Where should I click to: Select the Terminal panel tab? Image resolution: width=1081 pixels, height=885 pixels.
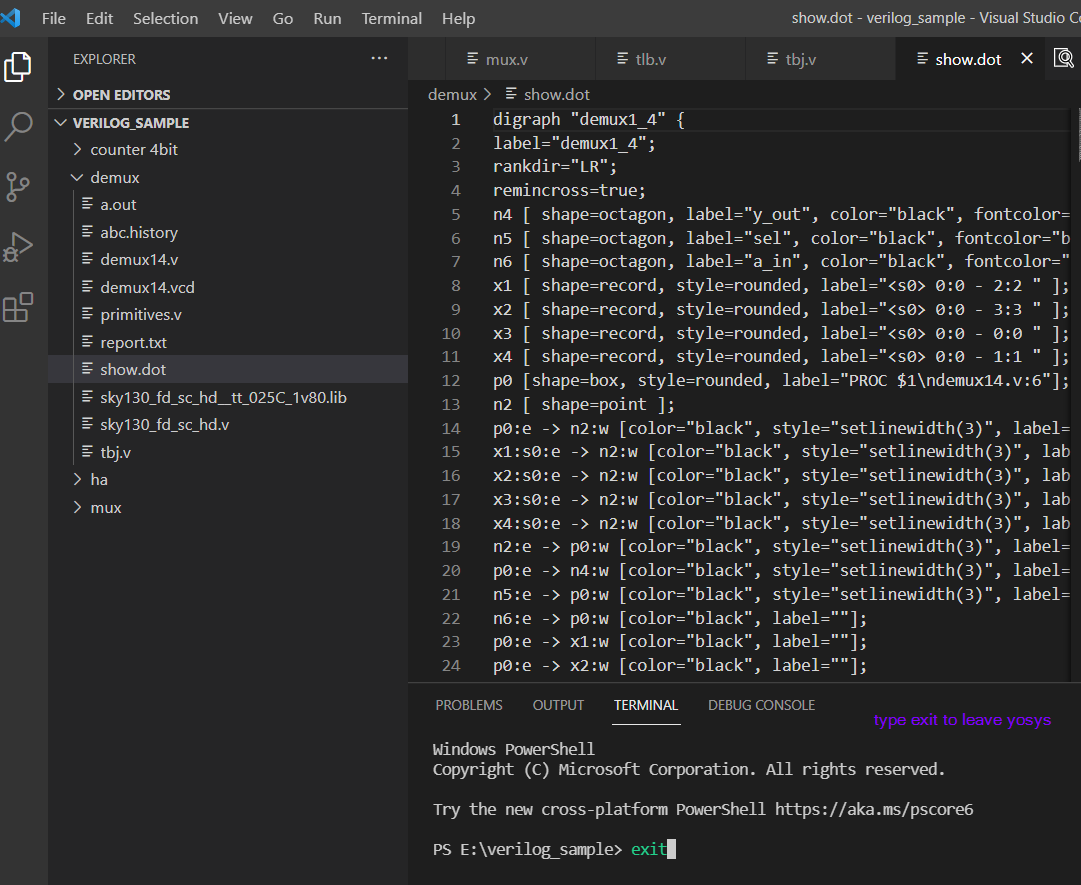(646, 705)
